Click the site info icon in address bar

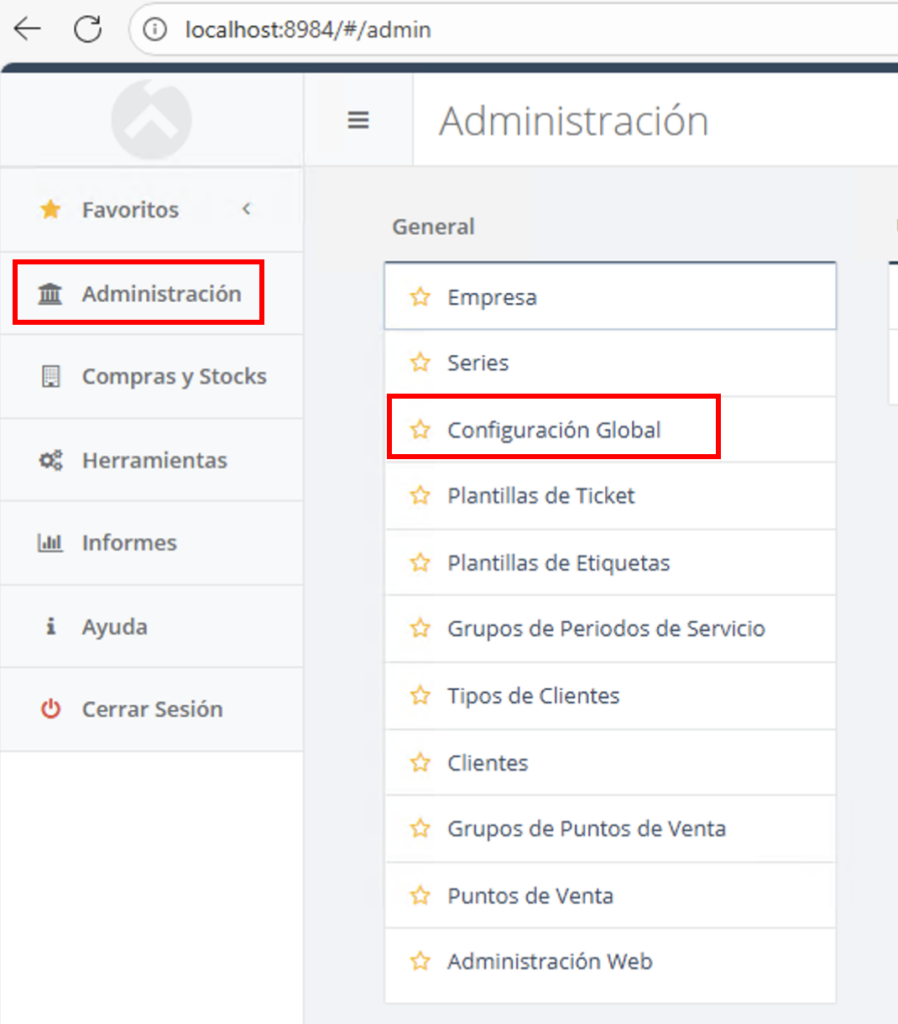pos(155,30)
